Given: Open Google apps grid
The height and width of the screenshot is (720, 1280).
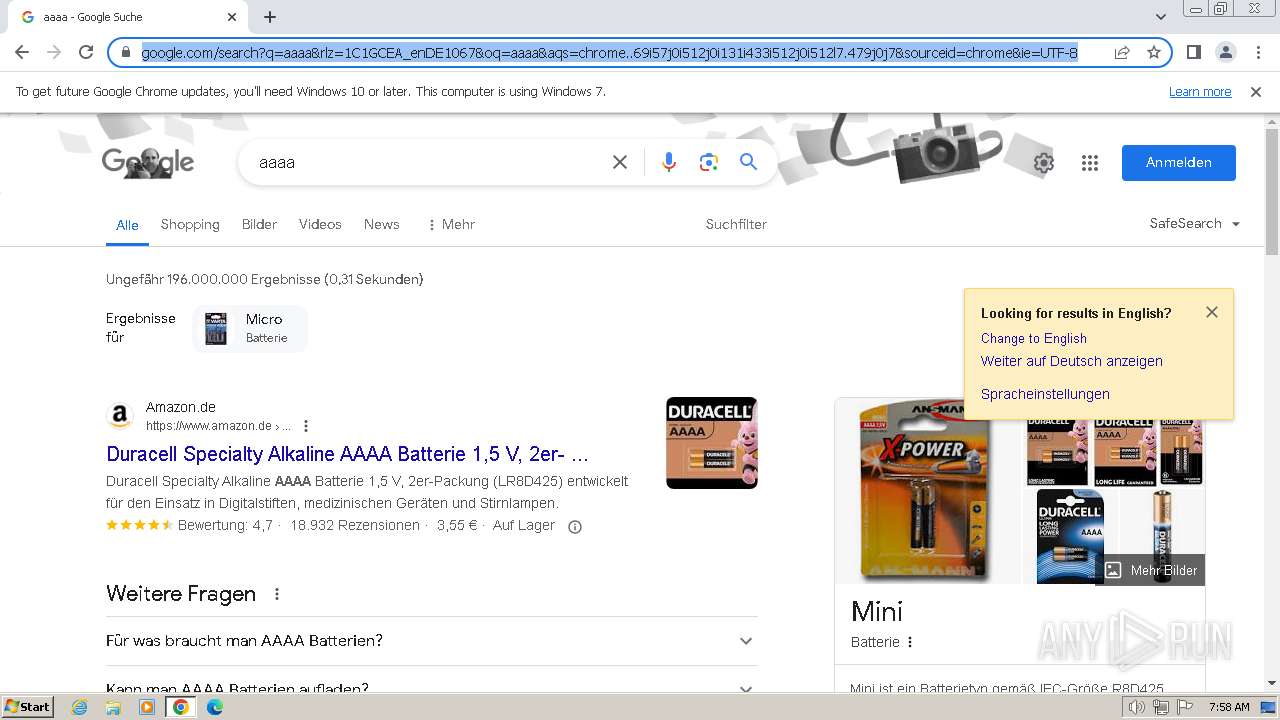Looking at the screenshot, I should click(1090, 163).
